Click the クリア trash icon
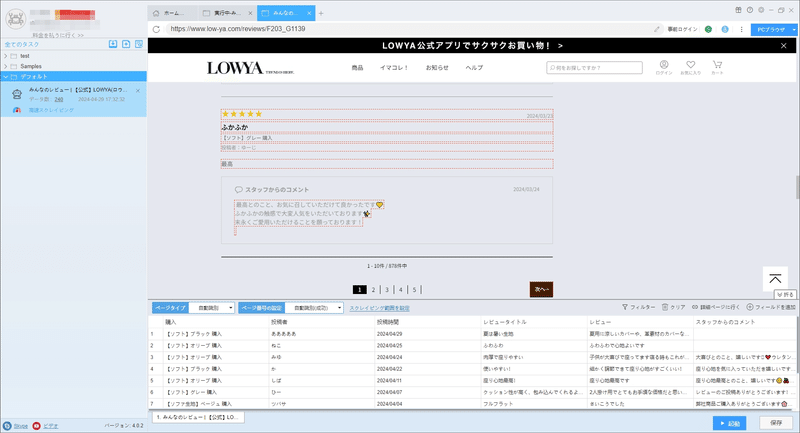Screen dimensions: 800x433 [x=665, y=307]
